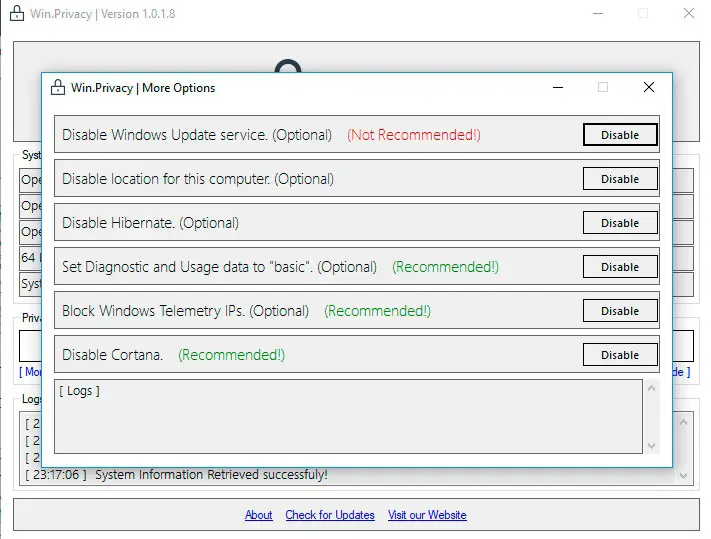Click '(Recommended!)' label beside Diagnostic data
The image size is (711, 539).
coord(445,267)
